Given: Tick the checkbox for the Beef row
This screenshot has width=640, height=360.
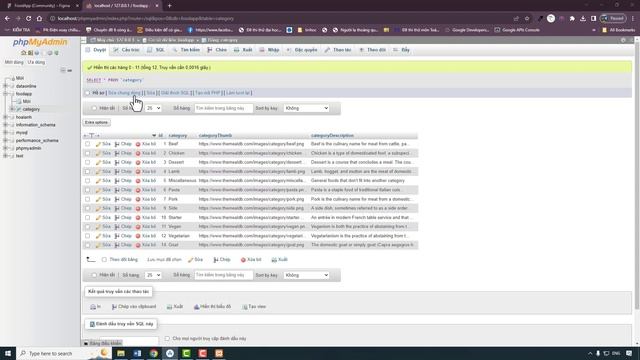Looking at the screenshot, I should click(87, 144).
